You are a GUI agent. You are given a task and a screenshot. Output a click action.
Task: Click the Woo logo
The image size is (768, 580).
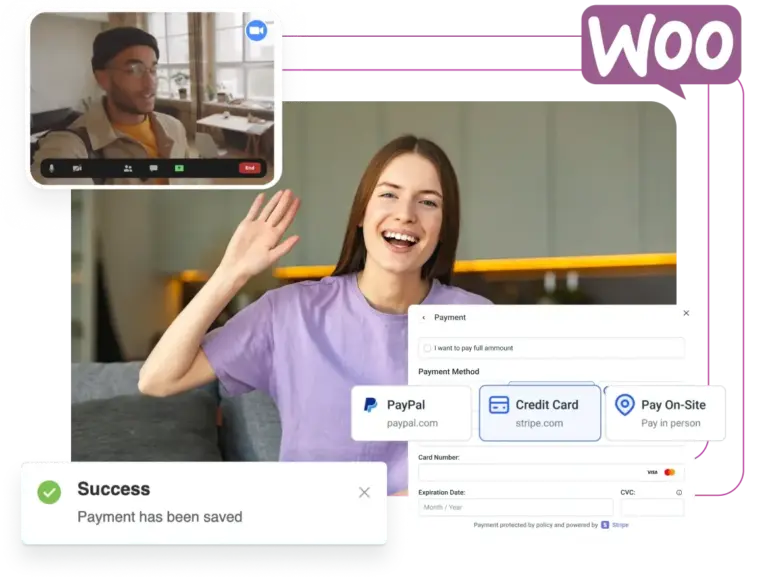661,49
